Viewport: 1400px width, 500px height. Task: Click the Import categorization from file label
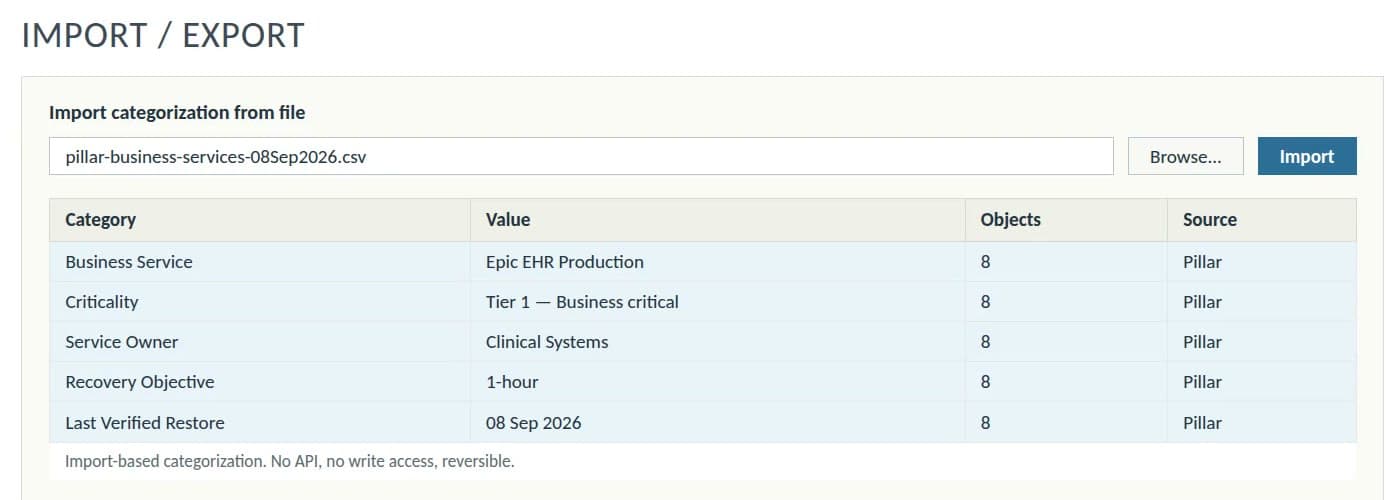177,113
